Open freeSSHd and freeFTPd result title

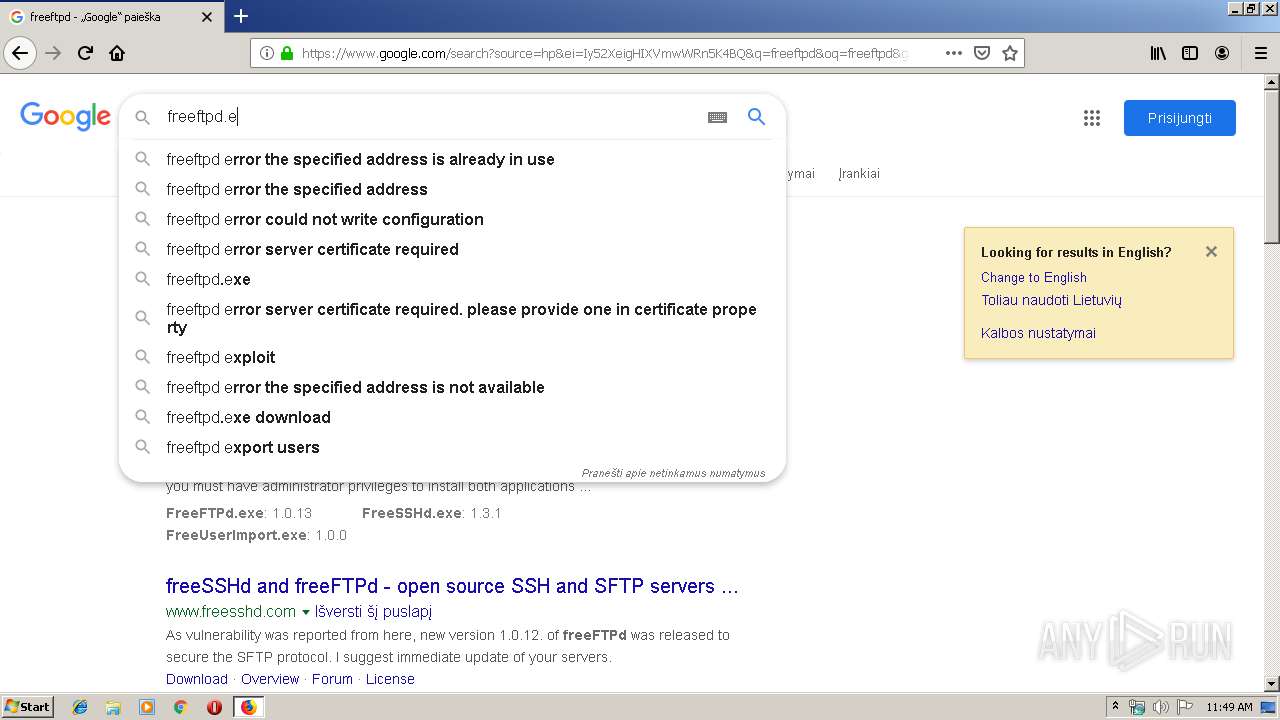point(452,586)
